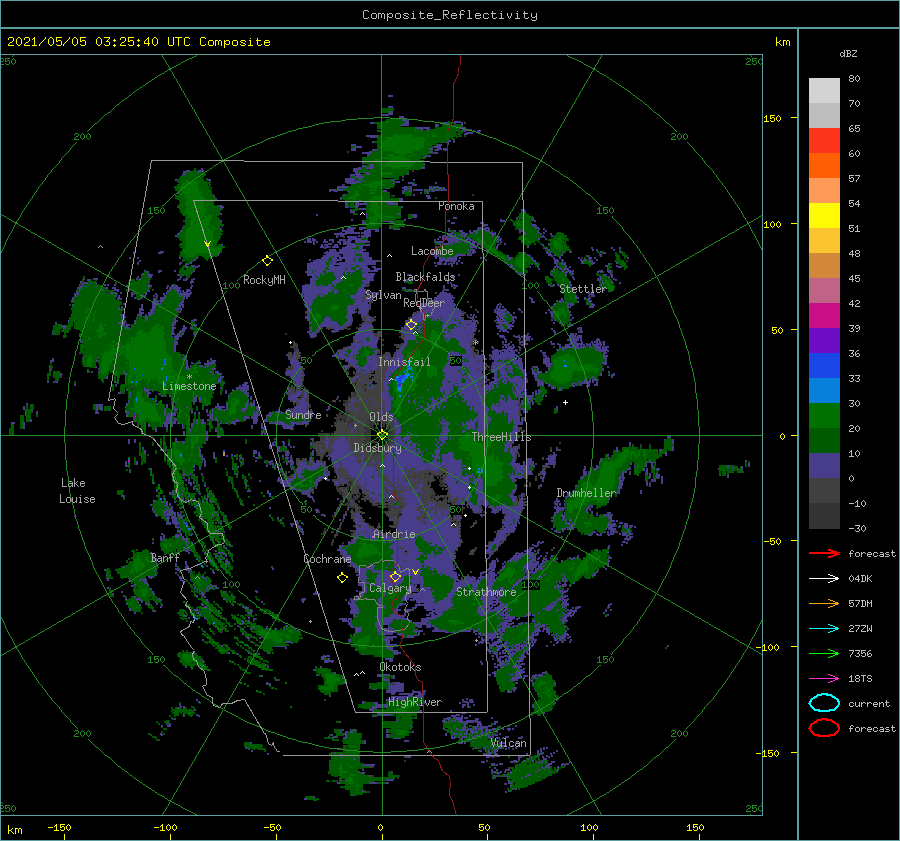
Task: Click the RedDeer city label
Action: [424, 303]
